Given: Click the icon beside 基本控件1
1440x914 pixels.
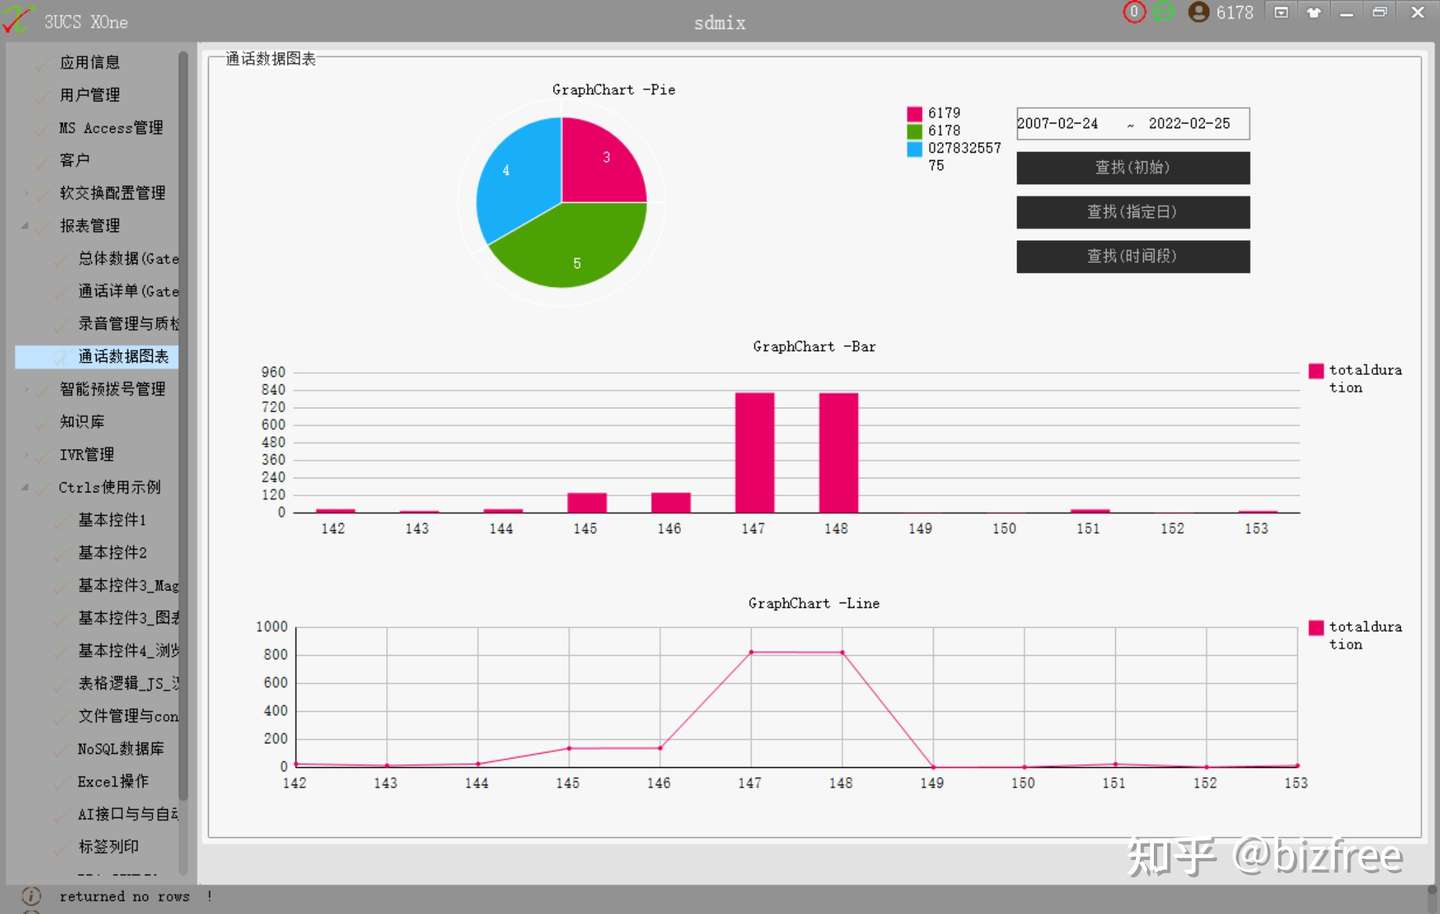Looking at the screenshot, I should [60, 521].
